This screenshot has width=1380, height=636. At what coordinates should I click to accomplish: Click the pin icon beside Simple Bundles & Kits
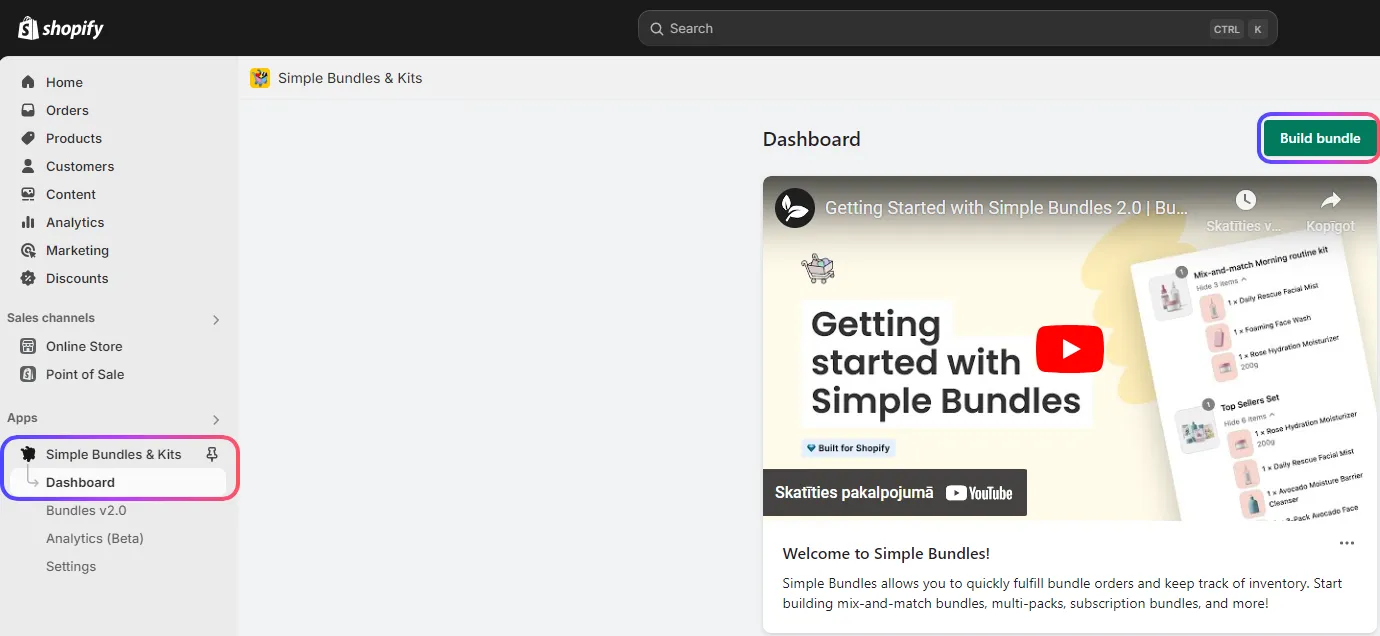211,454
